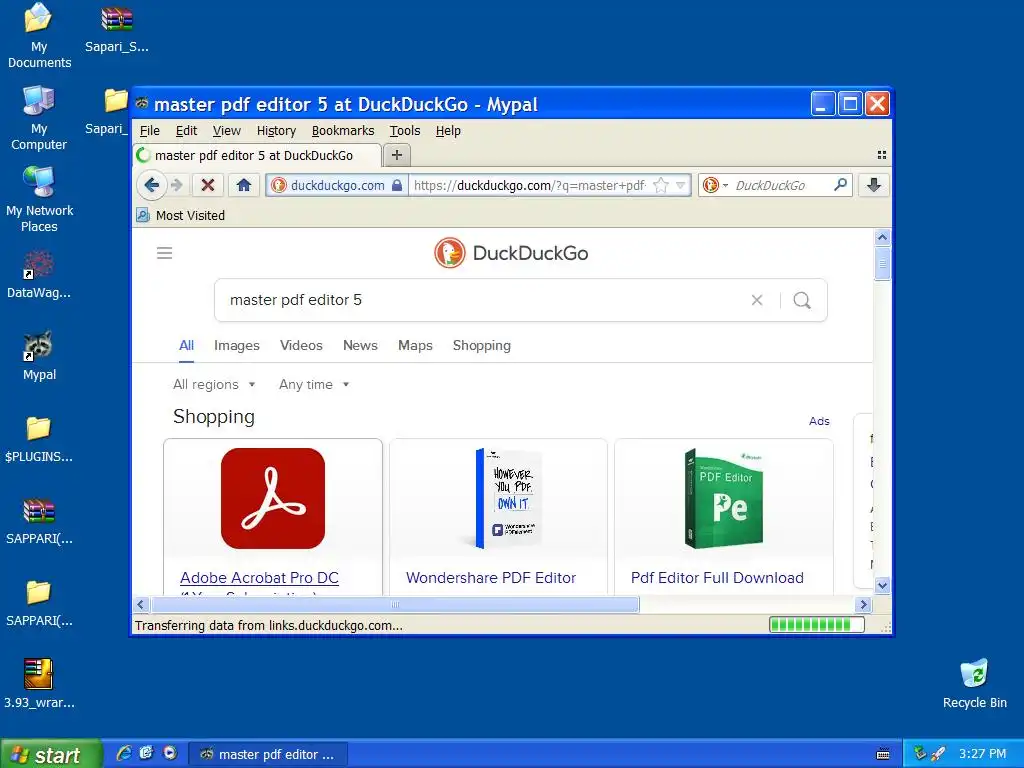Switch to the Shopping results tab
Image resolution: width=1024 pixels, height=768 pixels.
pos(482,345)
